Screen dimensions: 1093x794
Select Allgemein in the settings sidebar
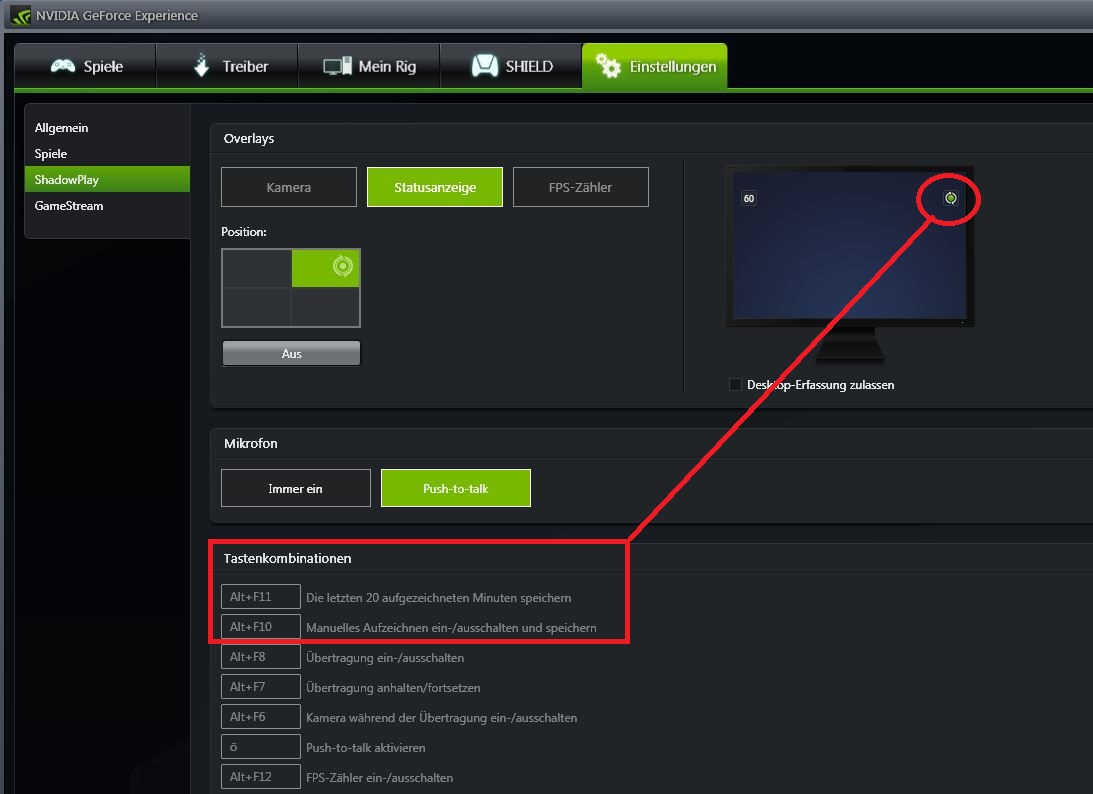107,128
